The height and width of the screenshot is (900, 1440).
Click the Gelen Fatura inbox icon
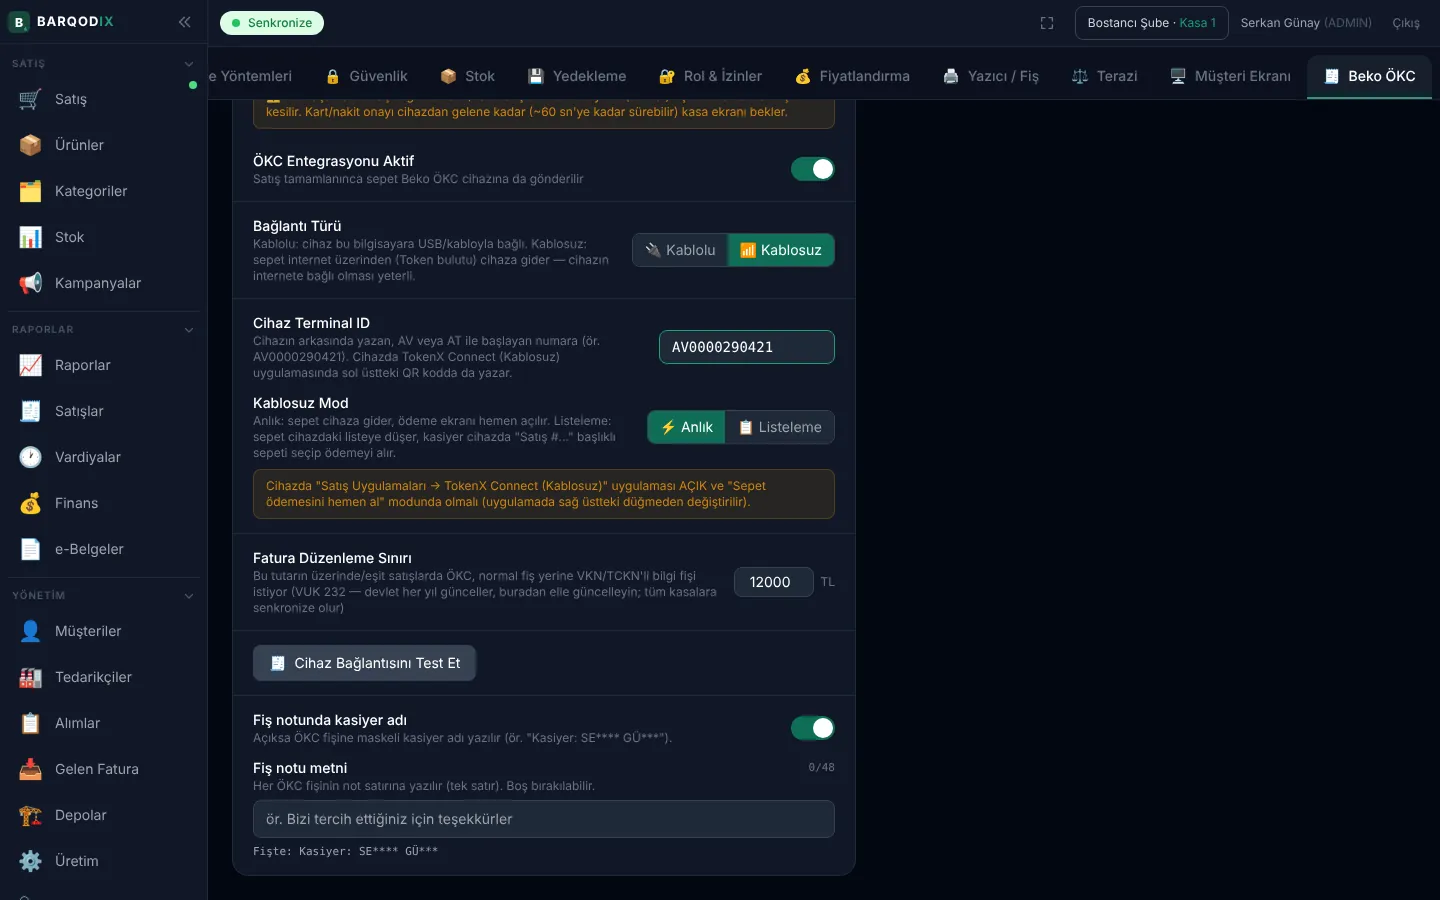tap(31, 769)
